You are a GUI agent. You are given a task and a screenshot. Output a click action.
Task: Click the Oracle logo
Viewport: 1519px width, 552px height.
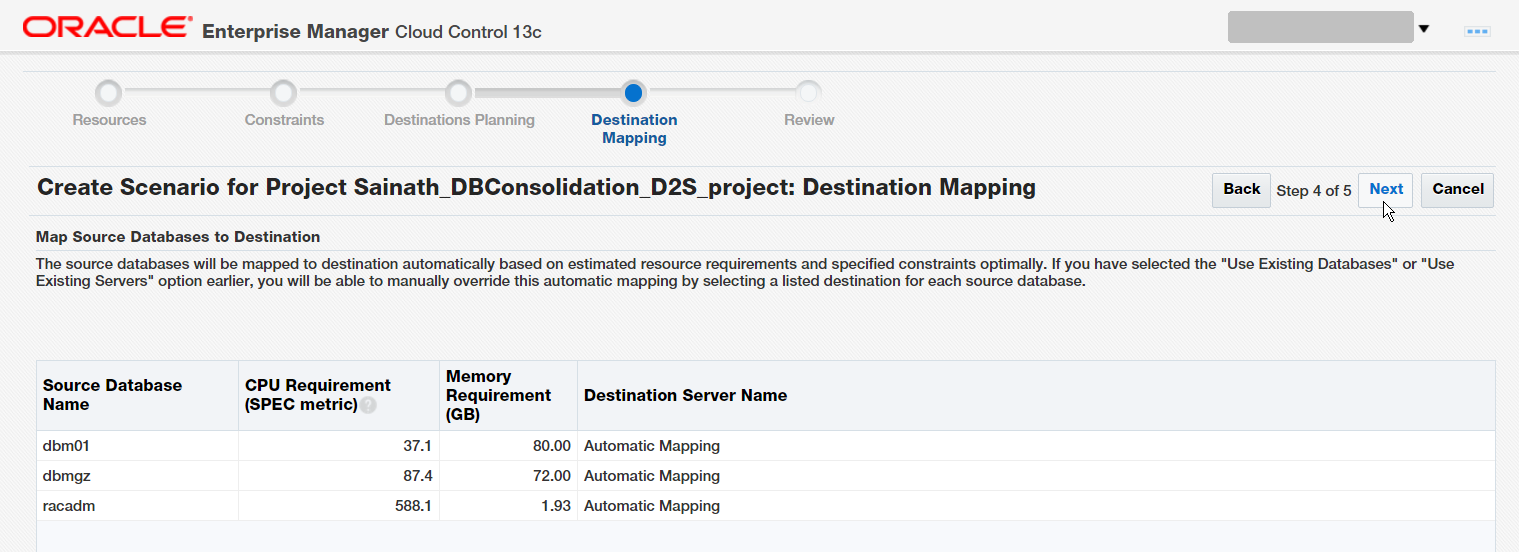(x=108, y=28)
